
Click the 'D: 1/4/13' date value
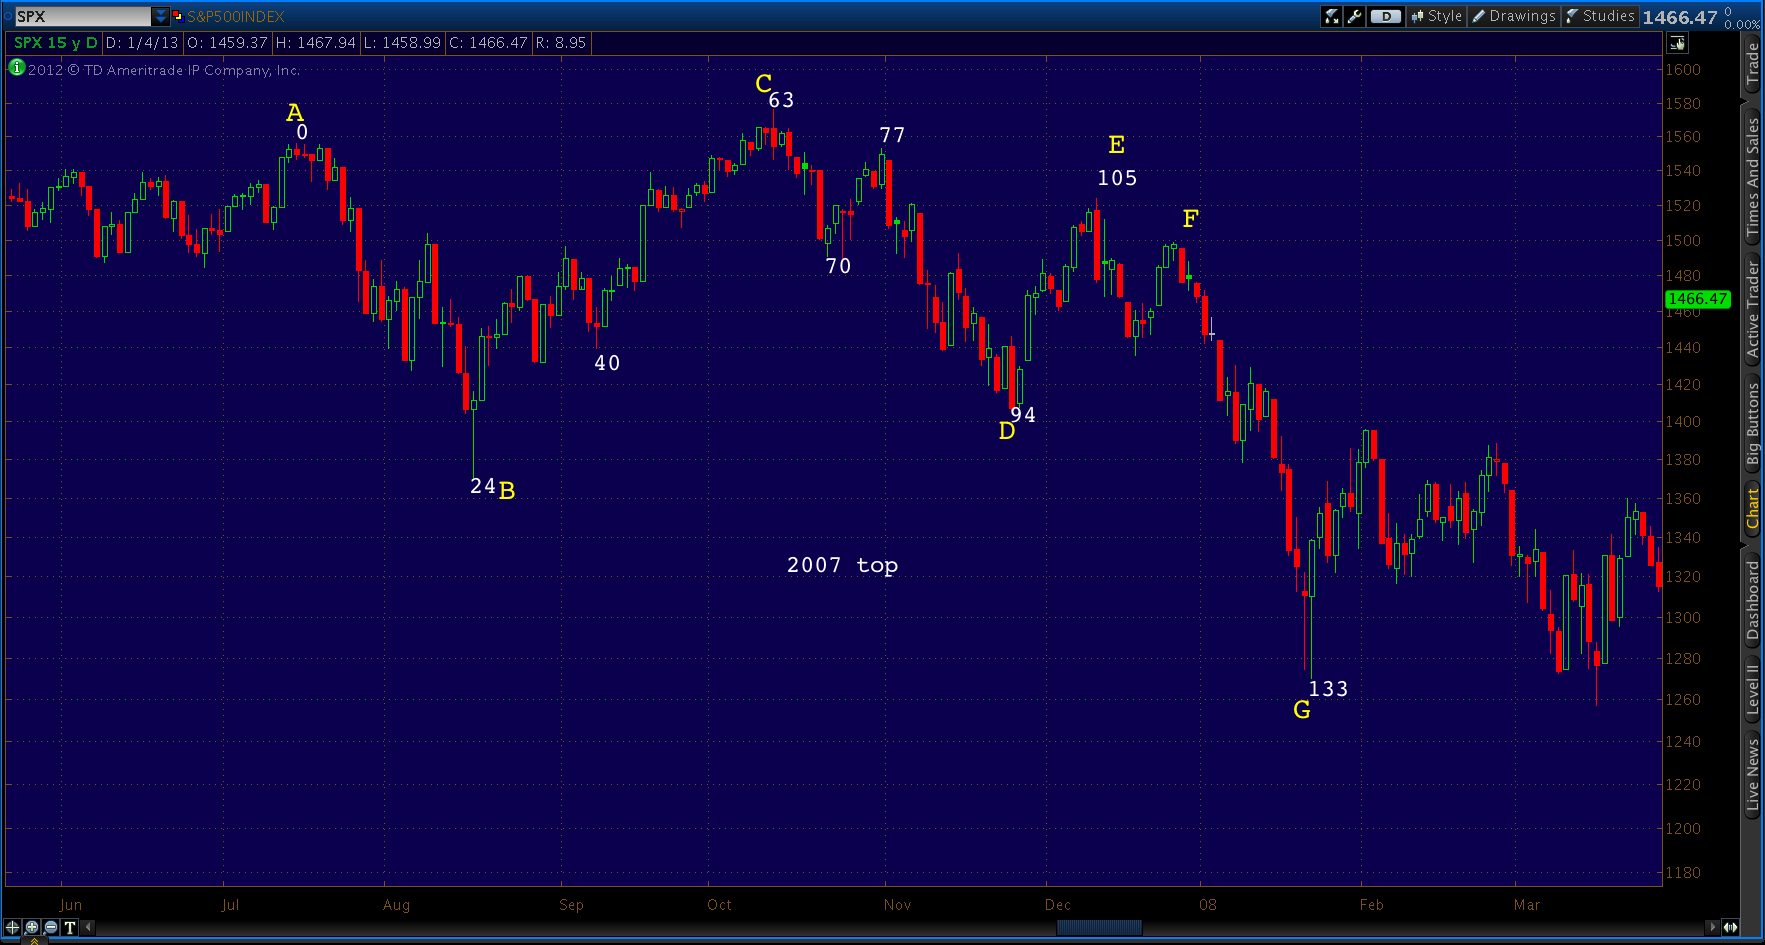click(142, 43)
